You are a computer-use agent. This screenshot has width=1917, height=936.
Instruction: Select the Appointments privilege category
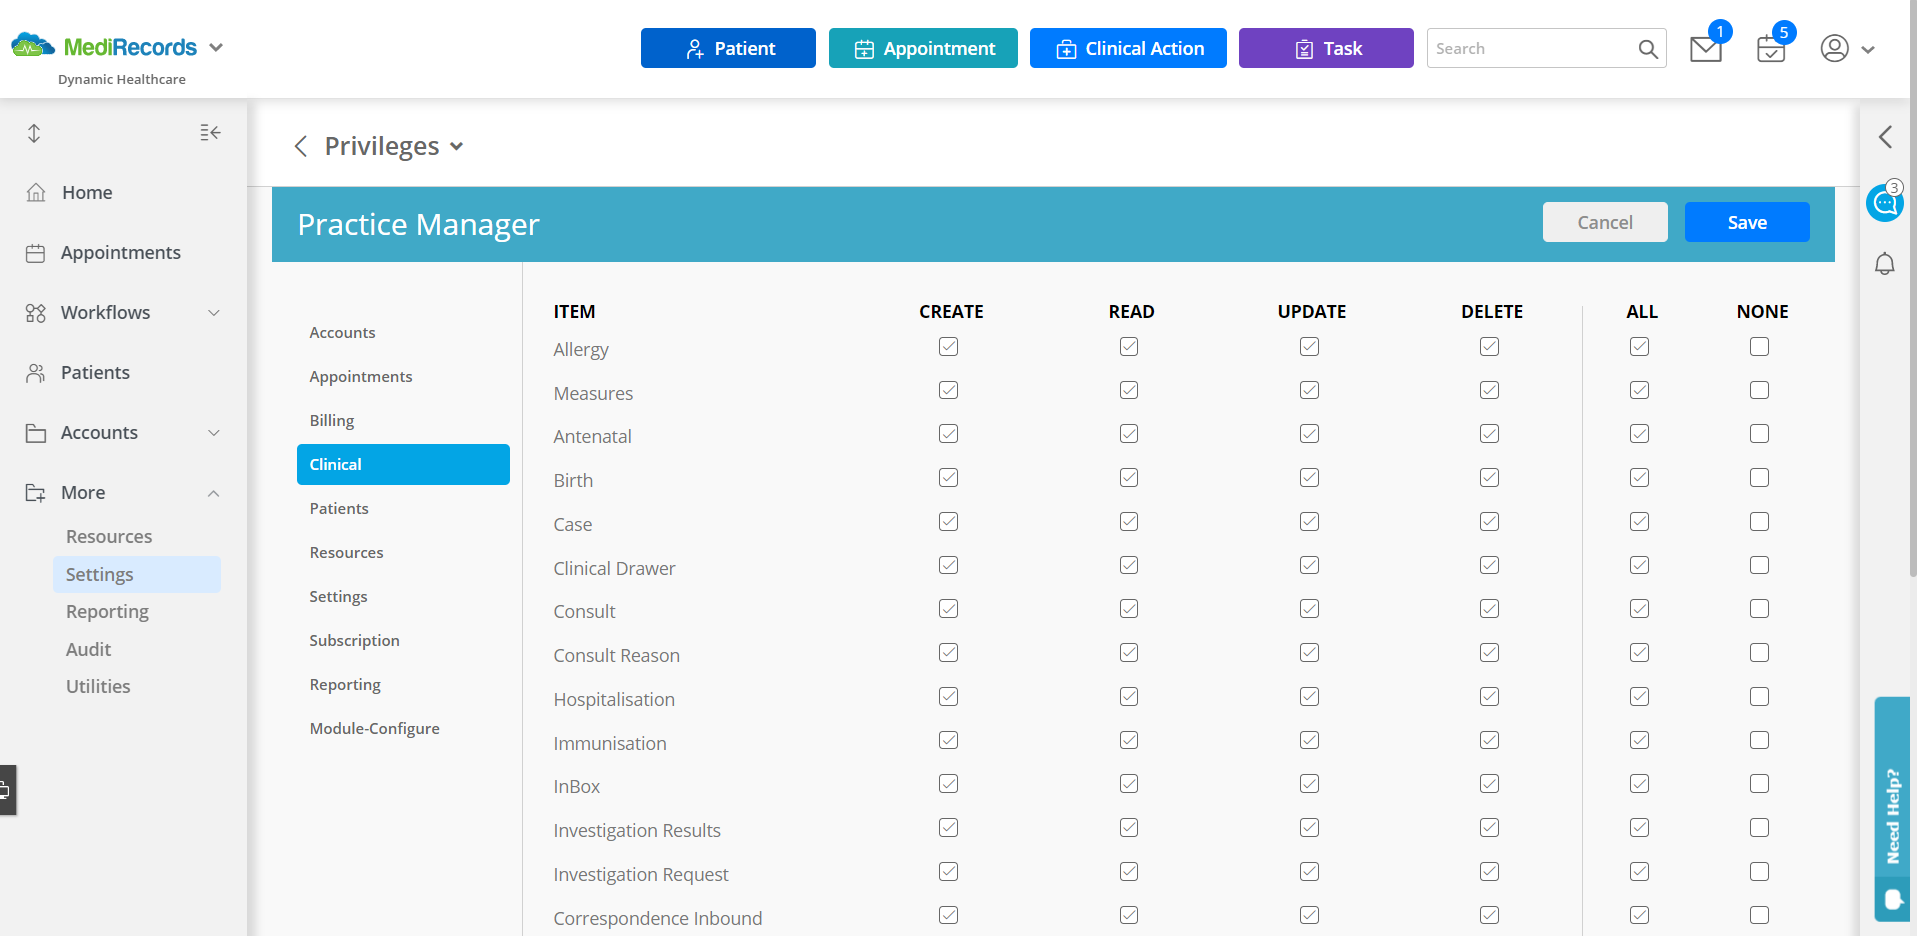[361, 377]
